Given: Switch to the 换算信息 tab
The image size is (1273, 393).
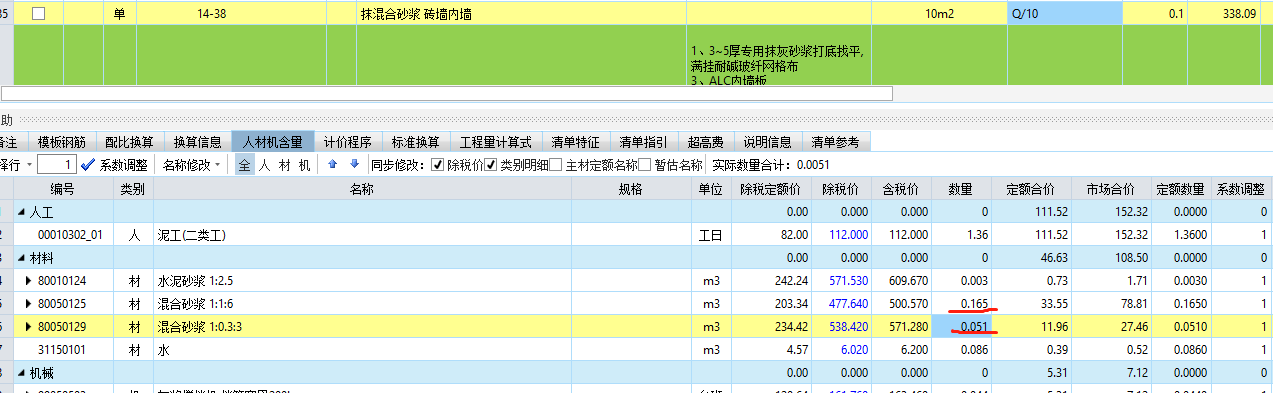Looking at the screenshot, I should click(x=198, y=141).
